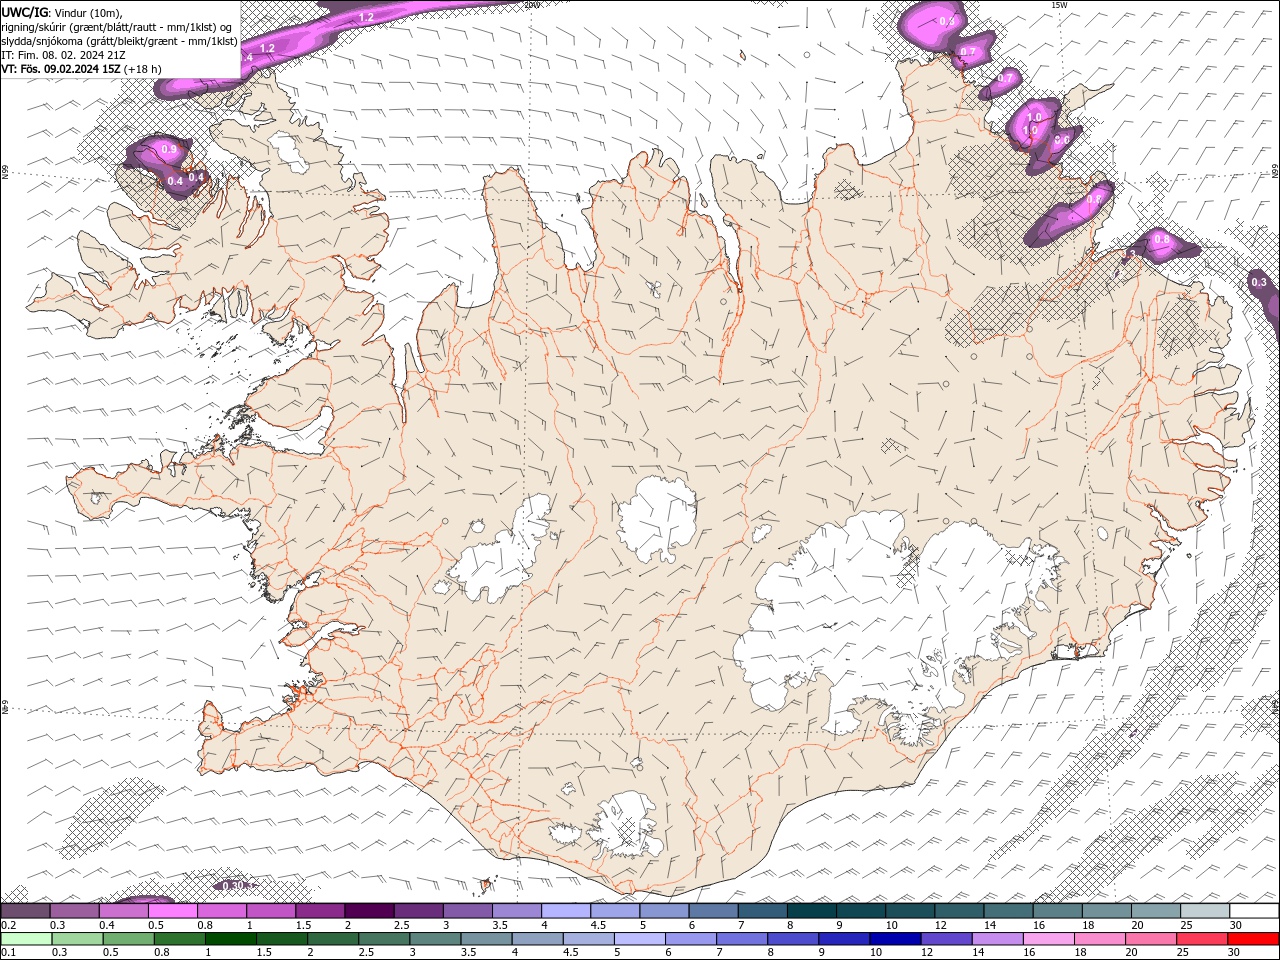This screenshot has width=1280, height=960.
Task: Click the 0.3 value at right edge of map
Action: tap(1259, 283)
